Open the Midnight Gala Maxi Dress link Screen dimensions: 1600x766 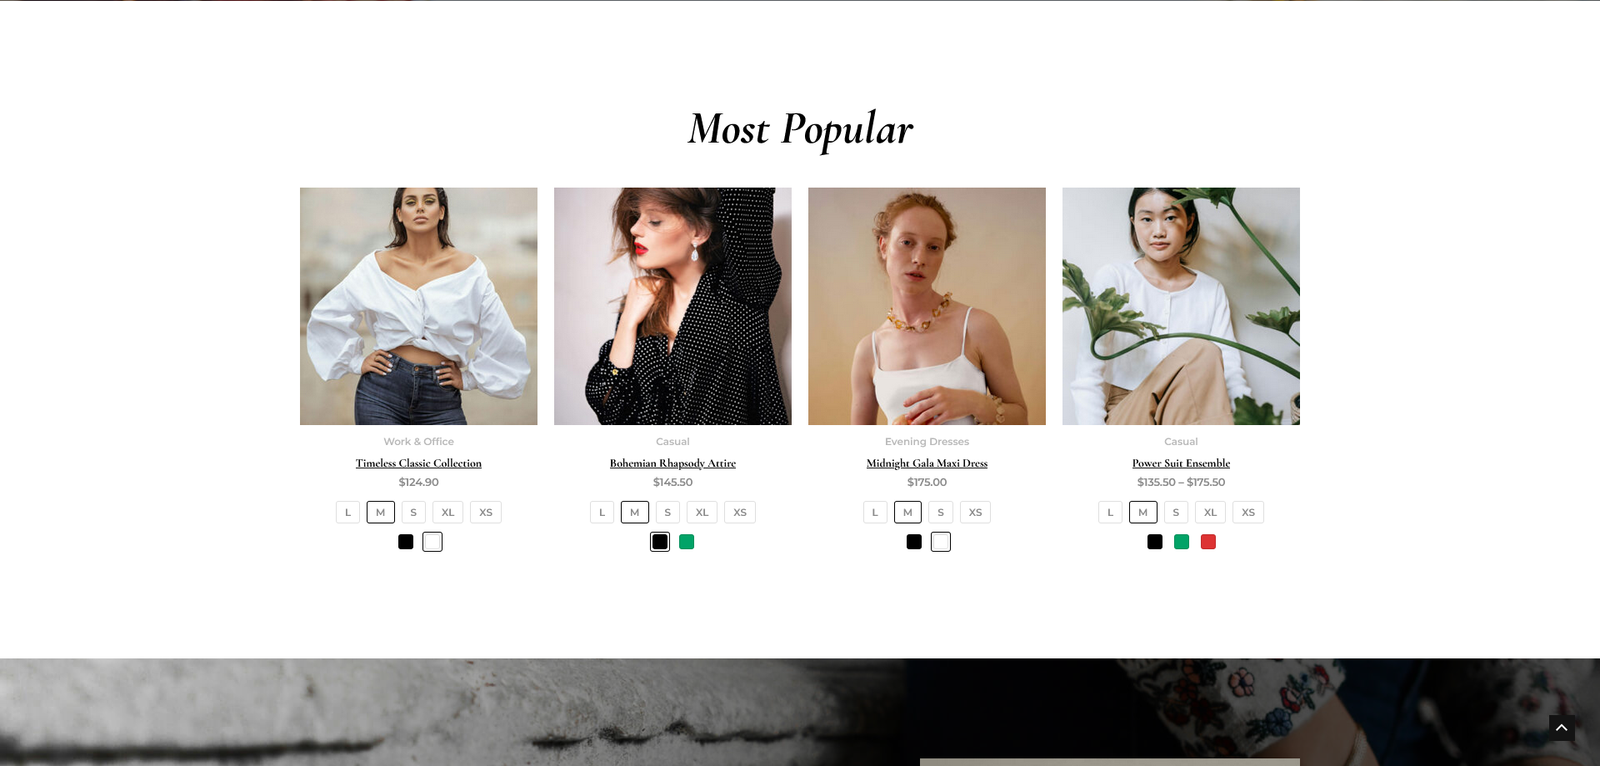tap(927, 463)
